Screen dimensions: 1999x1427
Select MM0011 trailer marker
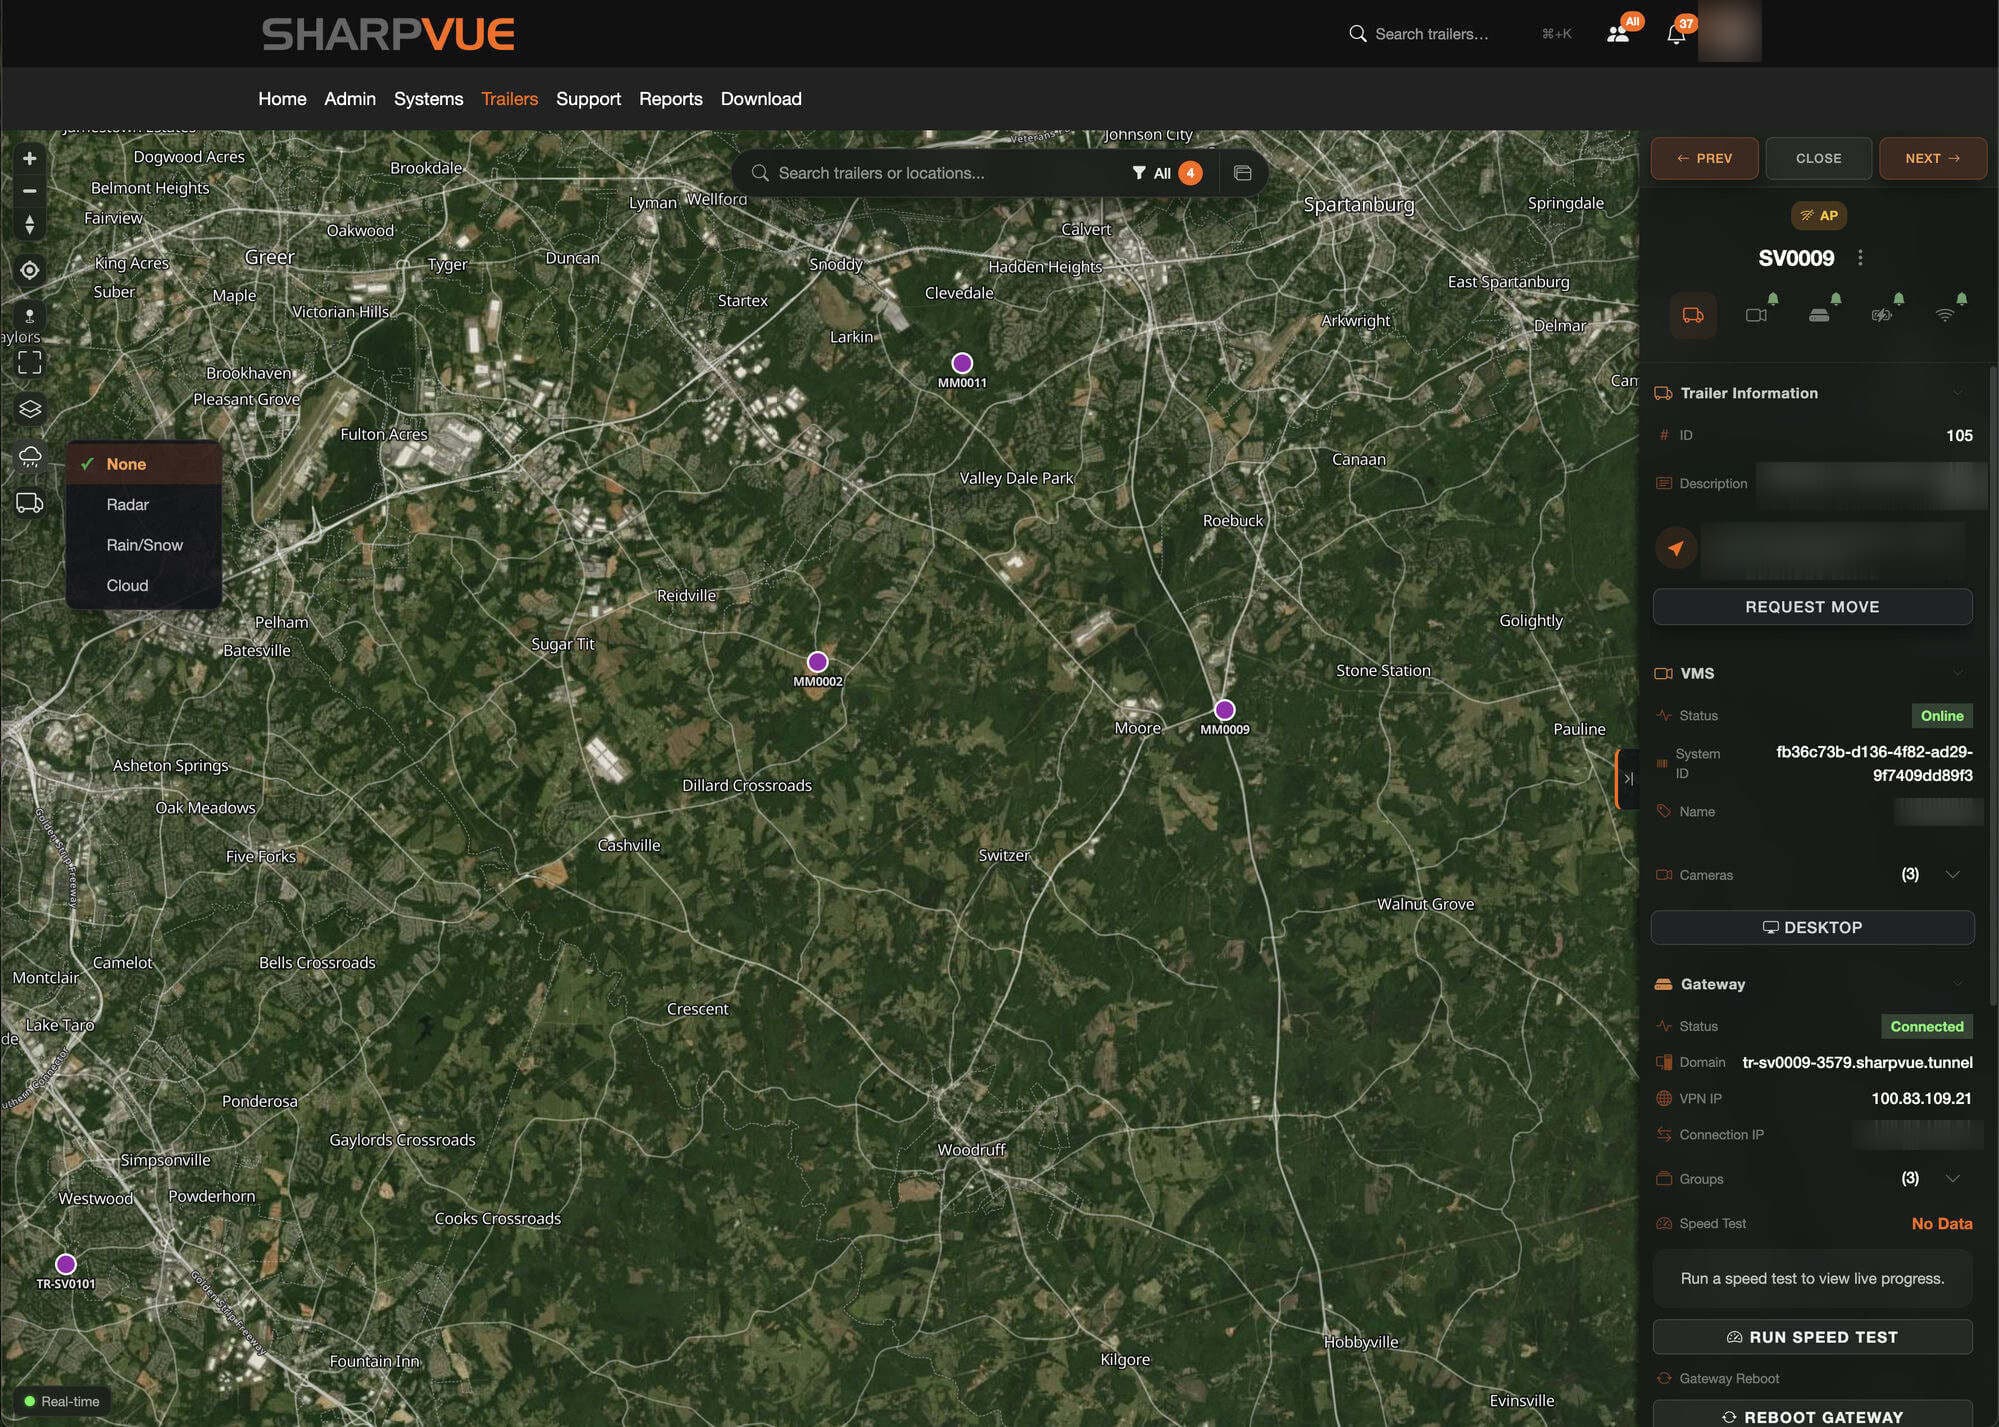(962, 363)
